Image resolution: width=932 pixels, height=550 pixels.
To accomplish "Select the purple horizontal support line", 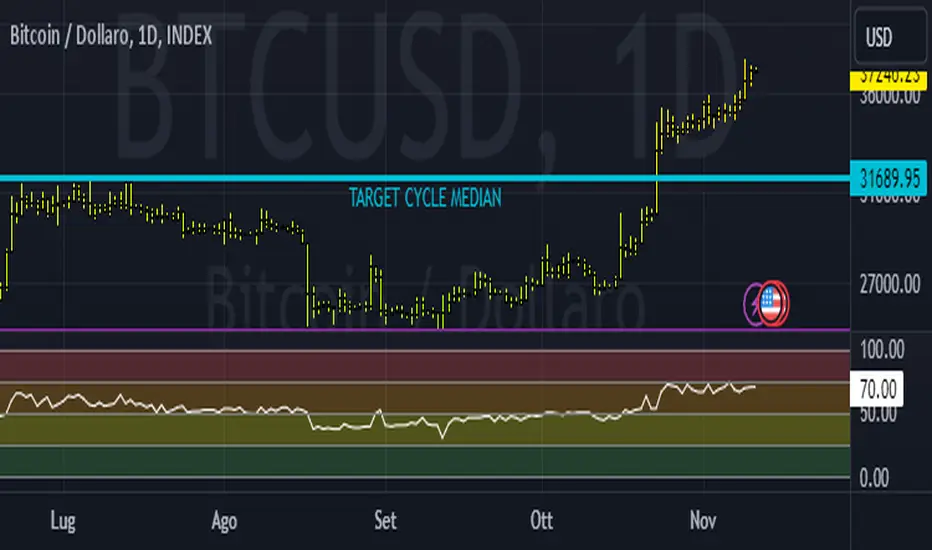I will 425,329.
